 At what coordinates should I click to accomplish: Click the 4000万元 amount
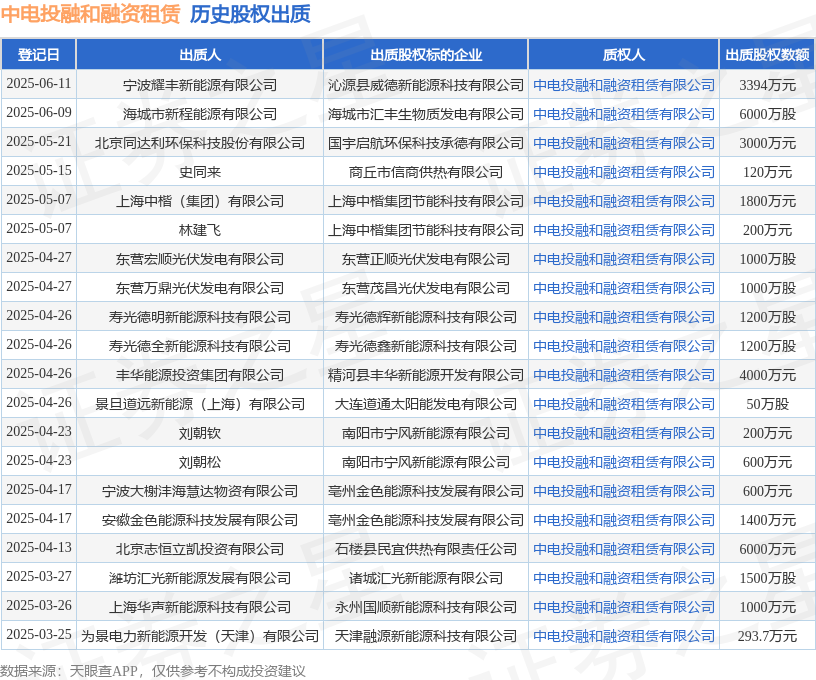click(x=768, y=375)
